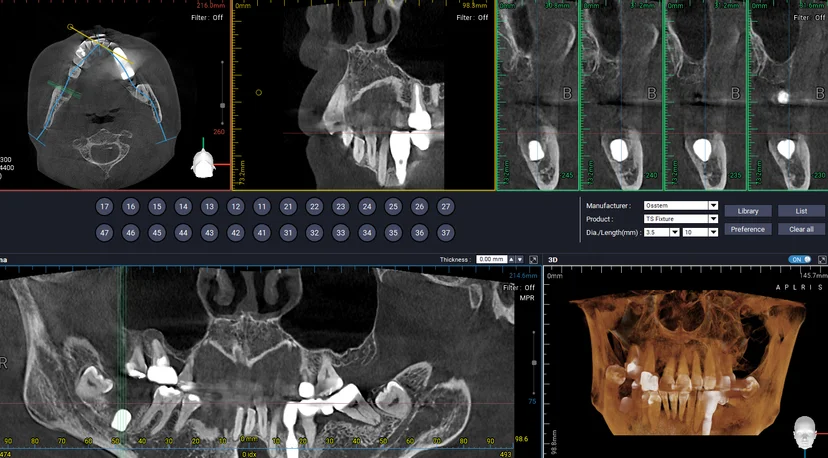Viewport: 828px width, 458px height.
Task: Select tooth number 24
Action: [367, 207]
